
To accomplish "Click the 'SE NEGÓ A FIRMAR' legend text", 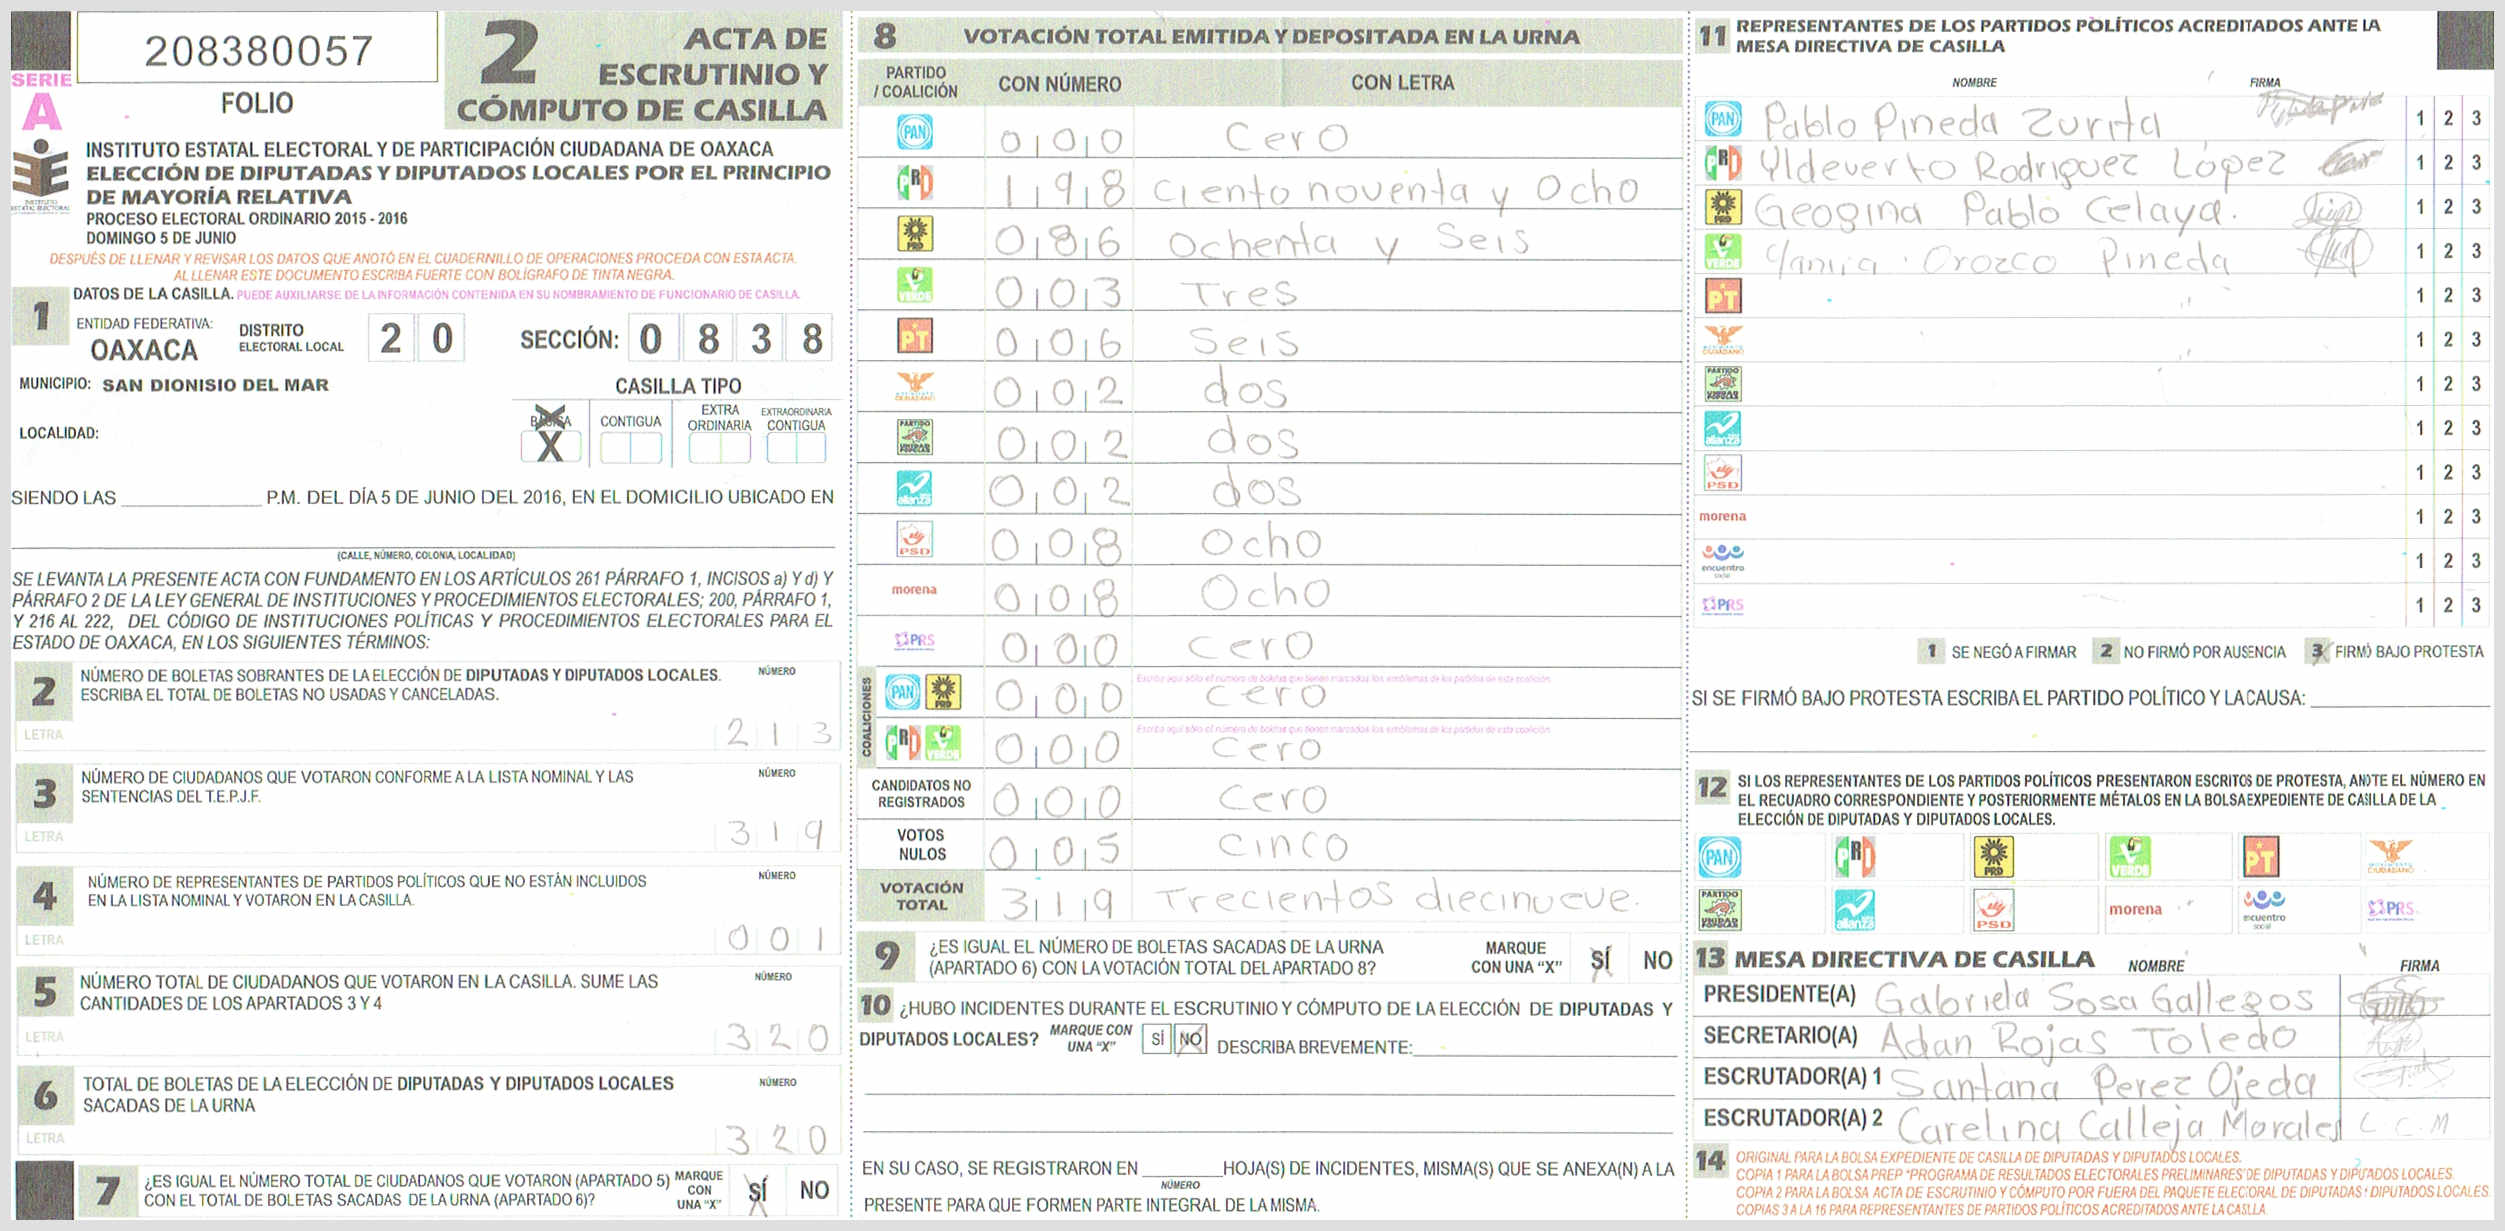I will pos(2013,652).
